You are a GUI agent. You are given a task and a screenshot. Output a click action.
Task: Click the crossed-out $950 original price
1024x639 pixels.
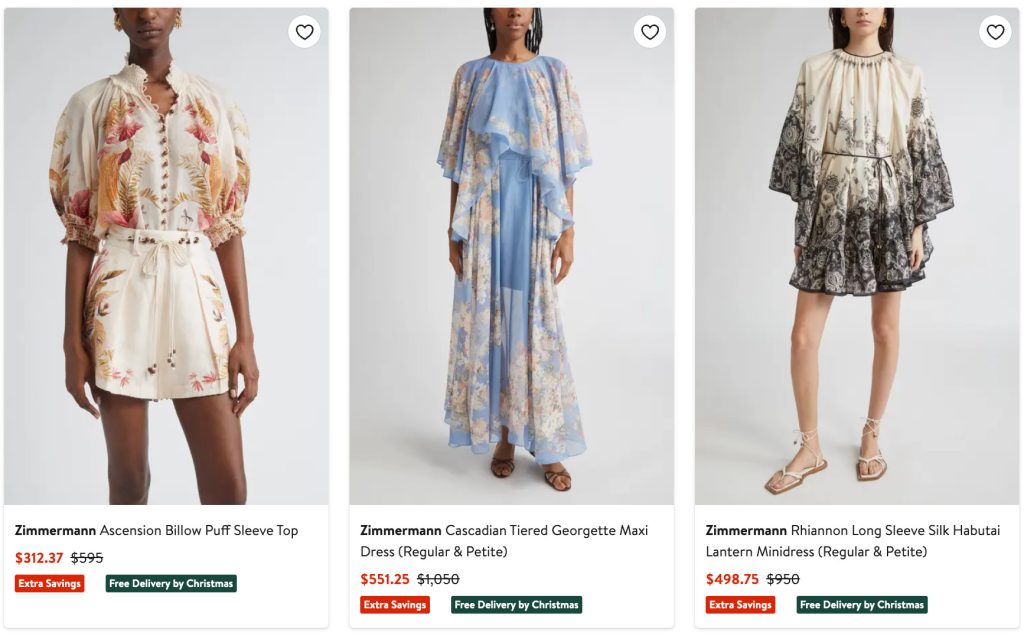tap(783, 579)
